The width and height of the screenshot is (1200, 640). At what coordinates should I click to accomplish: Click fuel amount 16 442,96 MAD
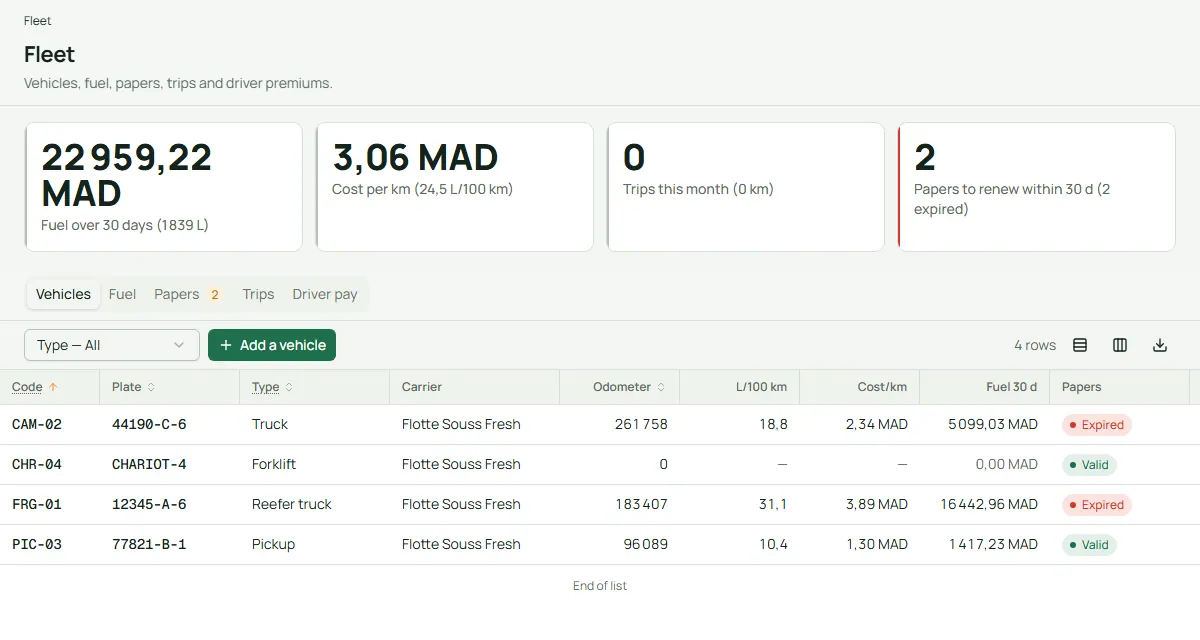(x=989, y=504)
